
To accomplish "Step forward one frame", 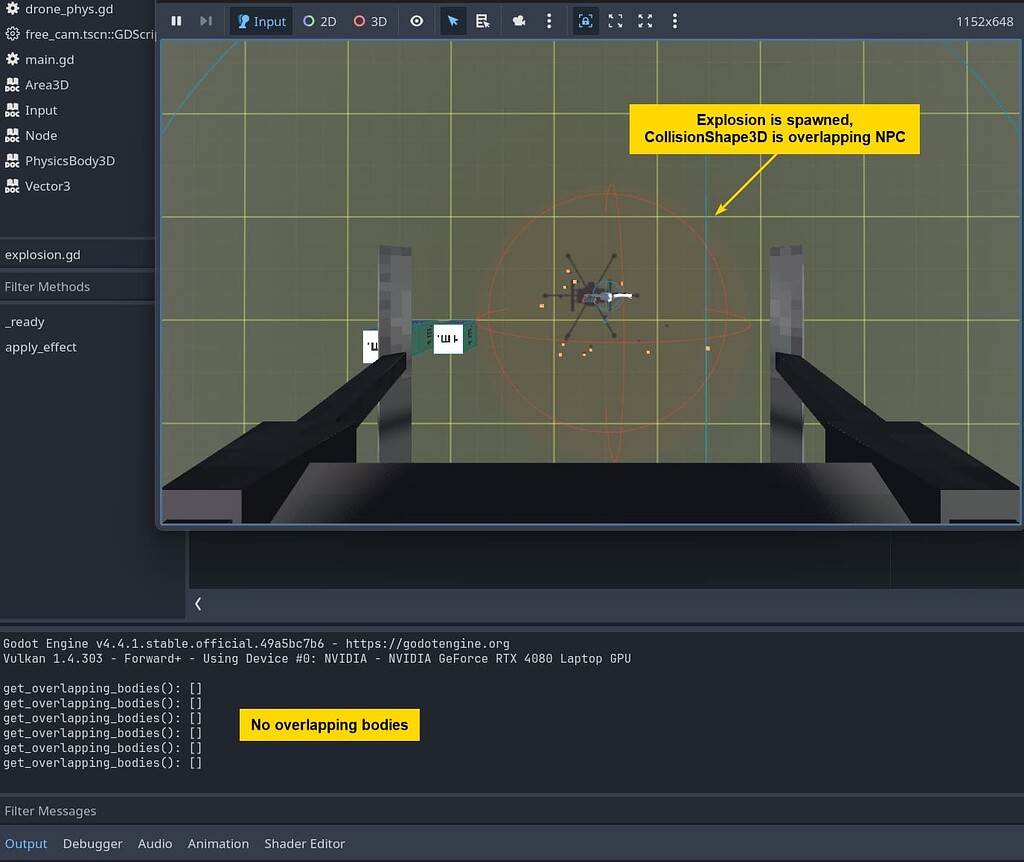I will coord(207,21).
